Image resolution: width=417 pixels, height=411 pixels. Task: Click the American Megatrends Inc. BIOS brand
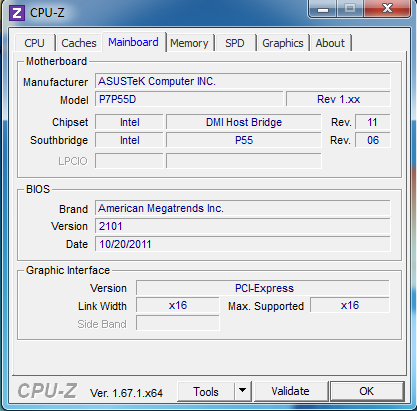click(243, 208)
